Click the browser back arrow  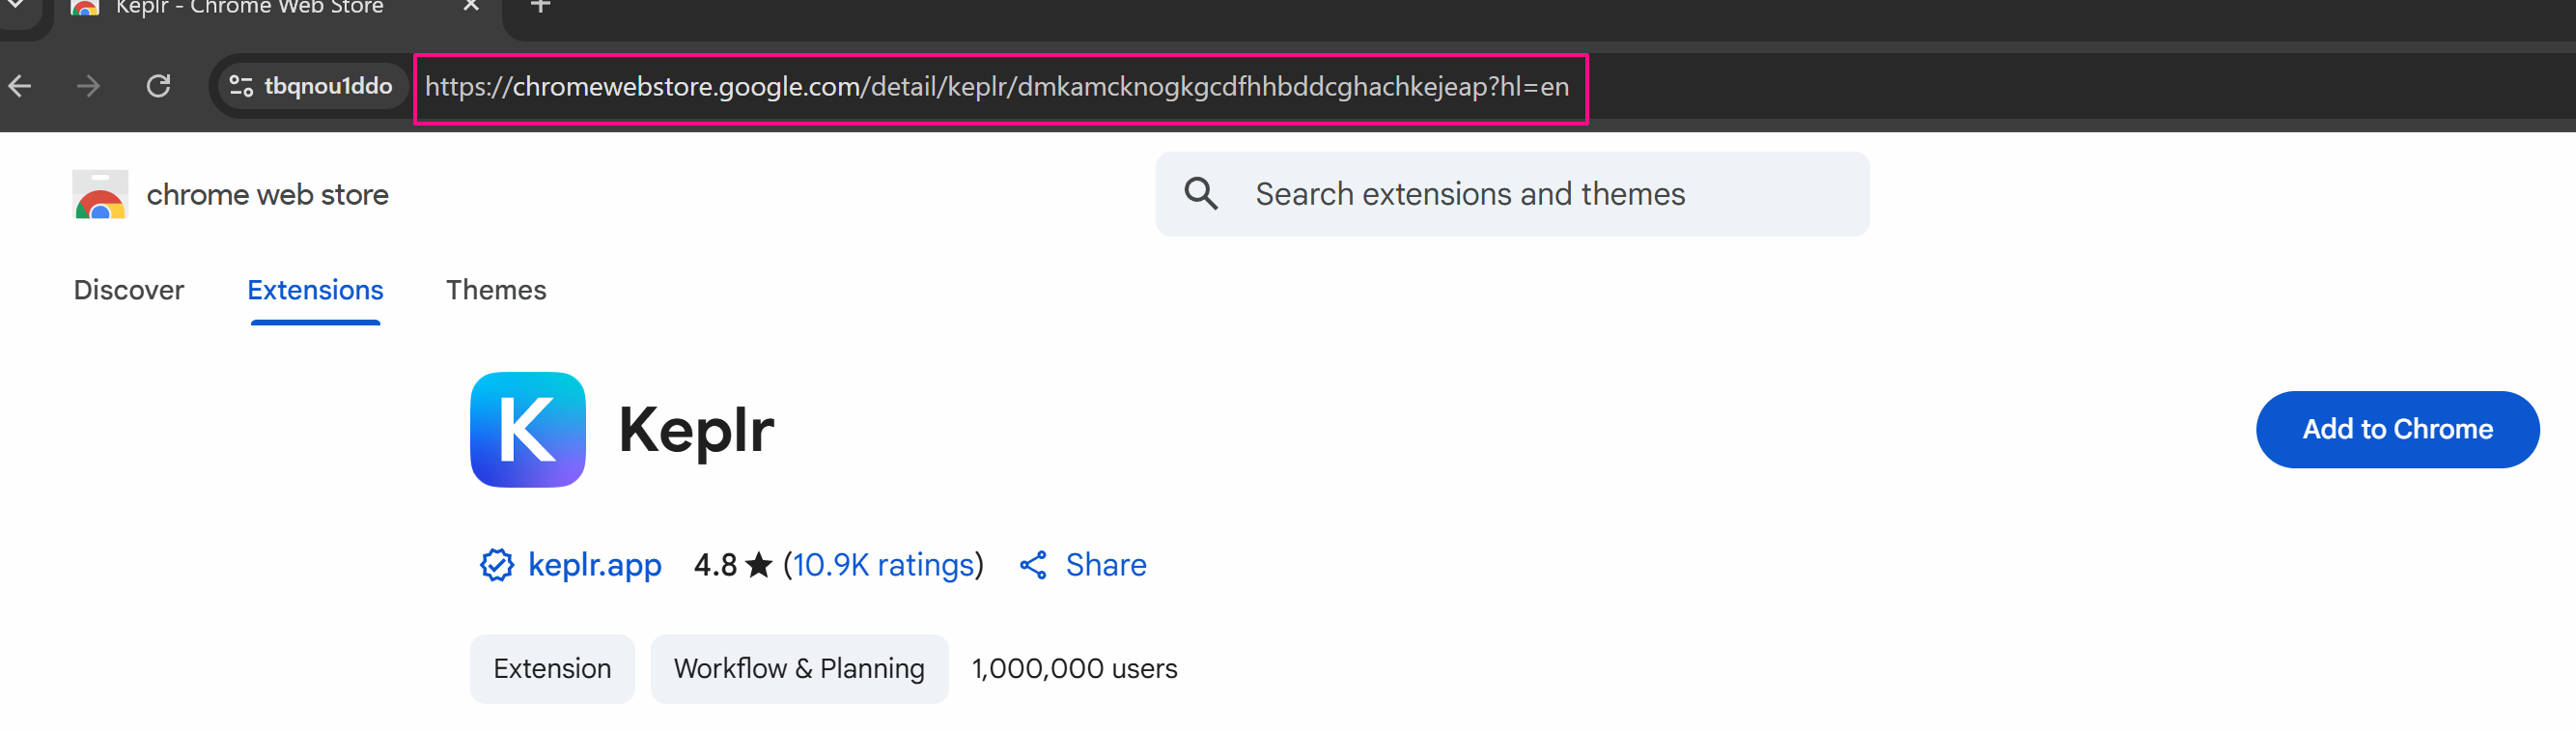point(20,87)
